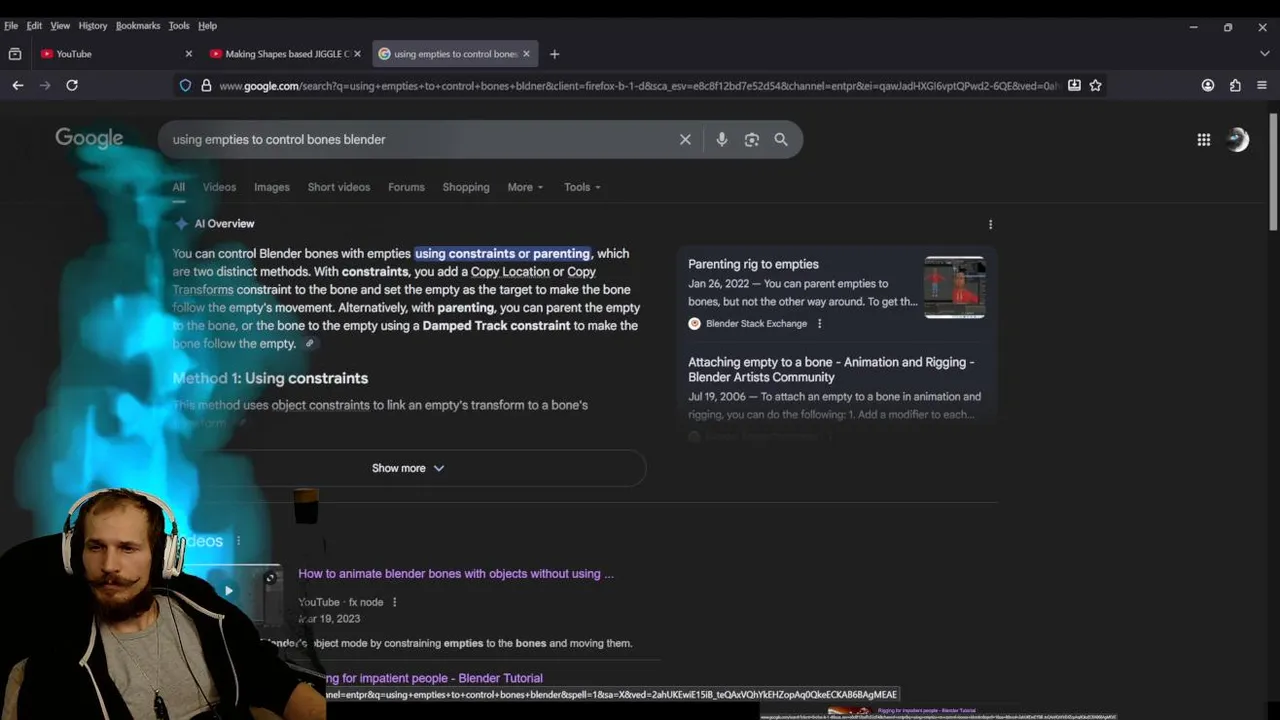Open the Google account avatar
1280x720 pixels.
(x=1238, y=140)
